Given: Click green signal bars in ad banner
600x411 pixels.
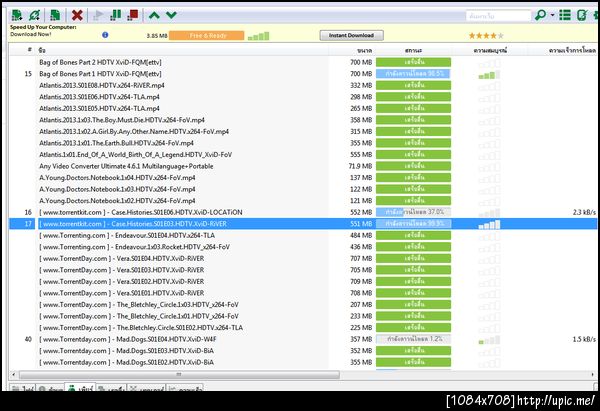Looking at the screenshot, I should 259,36.
